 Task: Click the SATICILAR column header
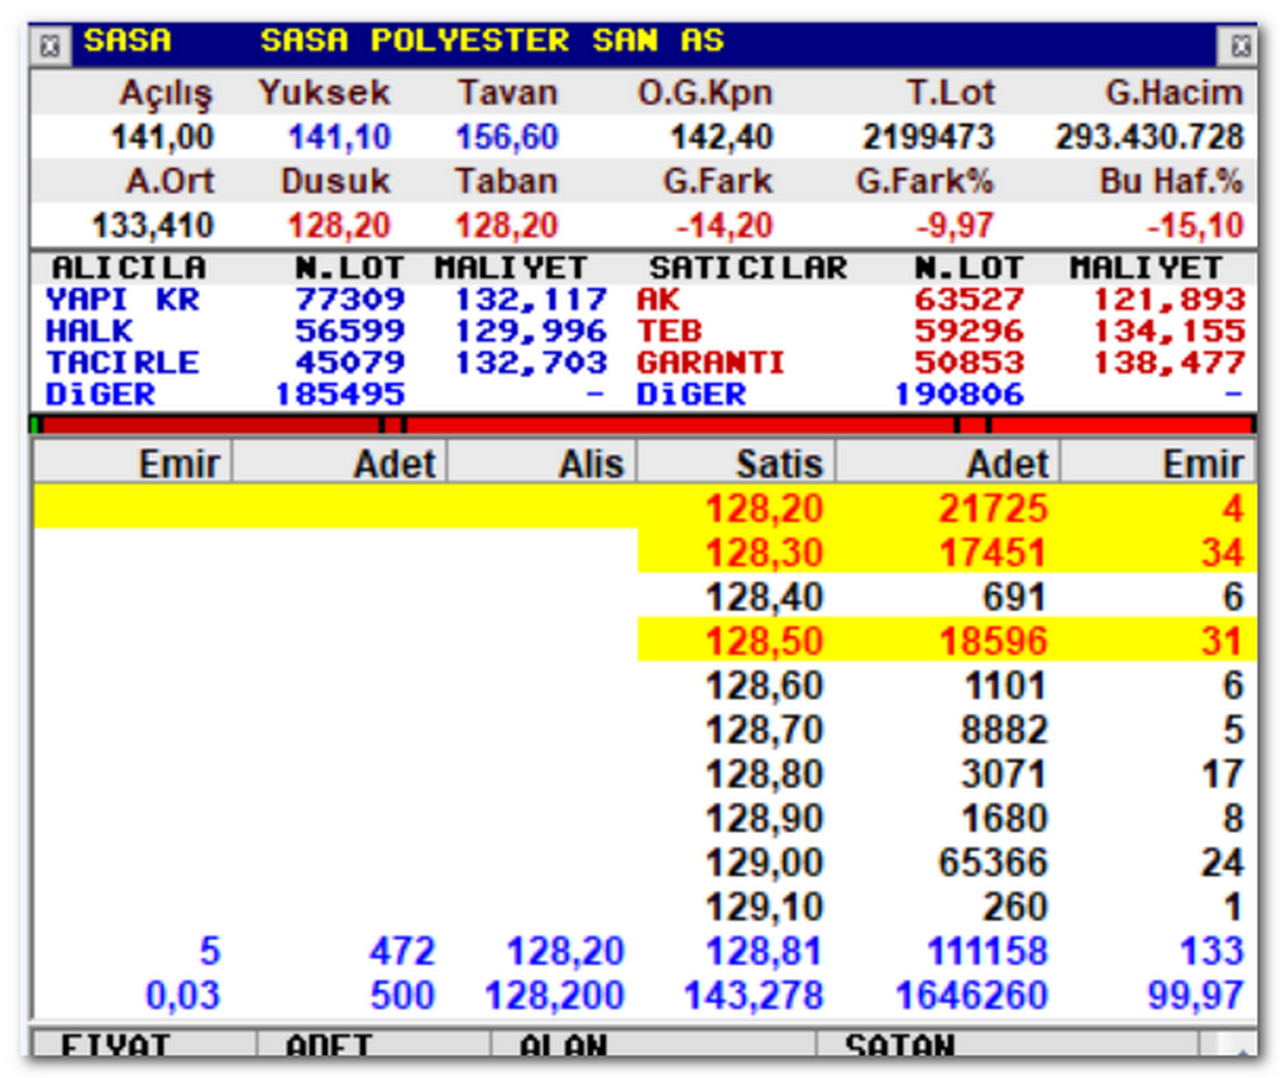(x=748, y=268)
